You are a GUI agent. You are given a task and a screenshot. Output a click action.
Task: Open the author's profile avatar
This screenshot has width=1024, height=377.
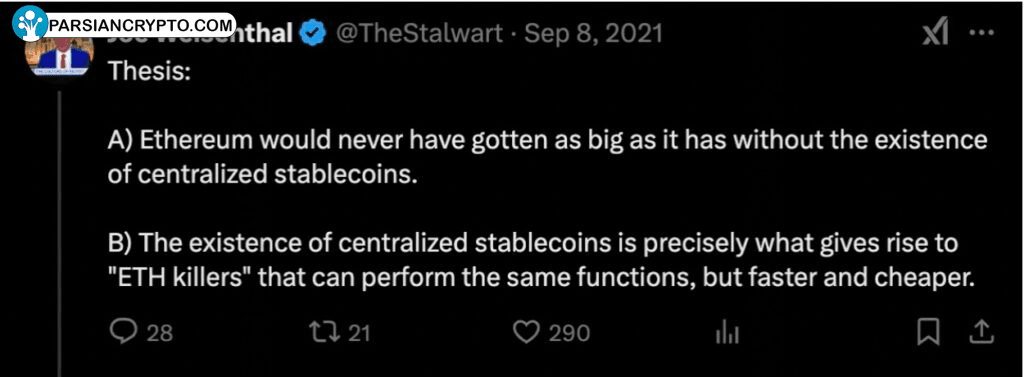57,56
